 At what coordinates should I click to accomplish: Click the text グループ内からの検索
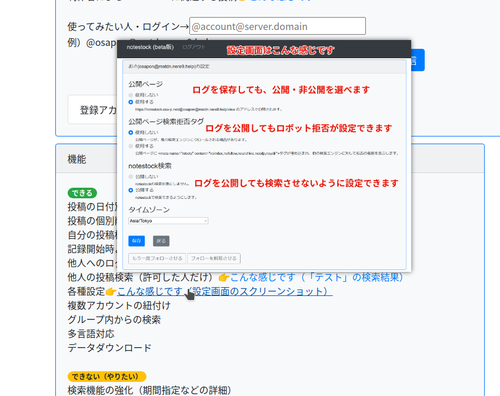click(114, 319)
